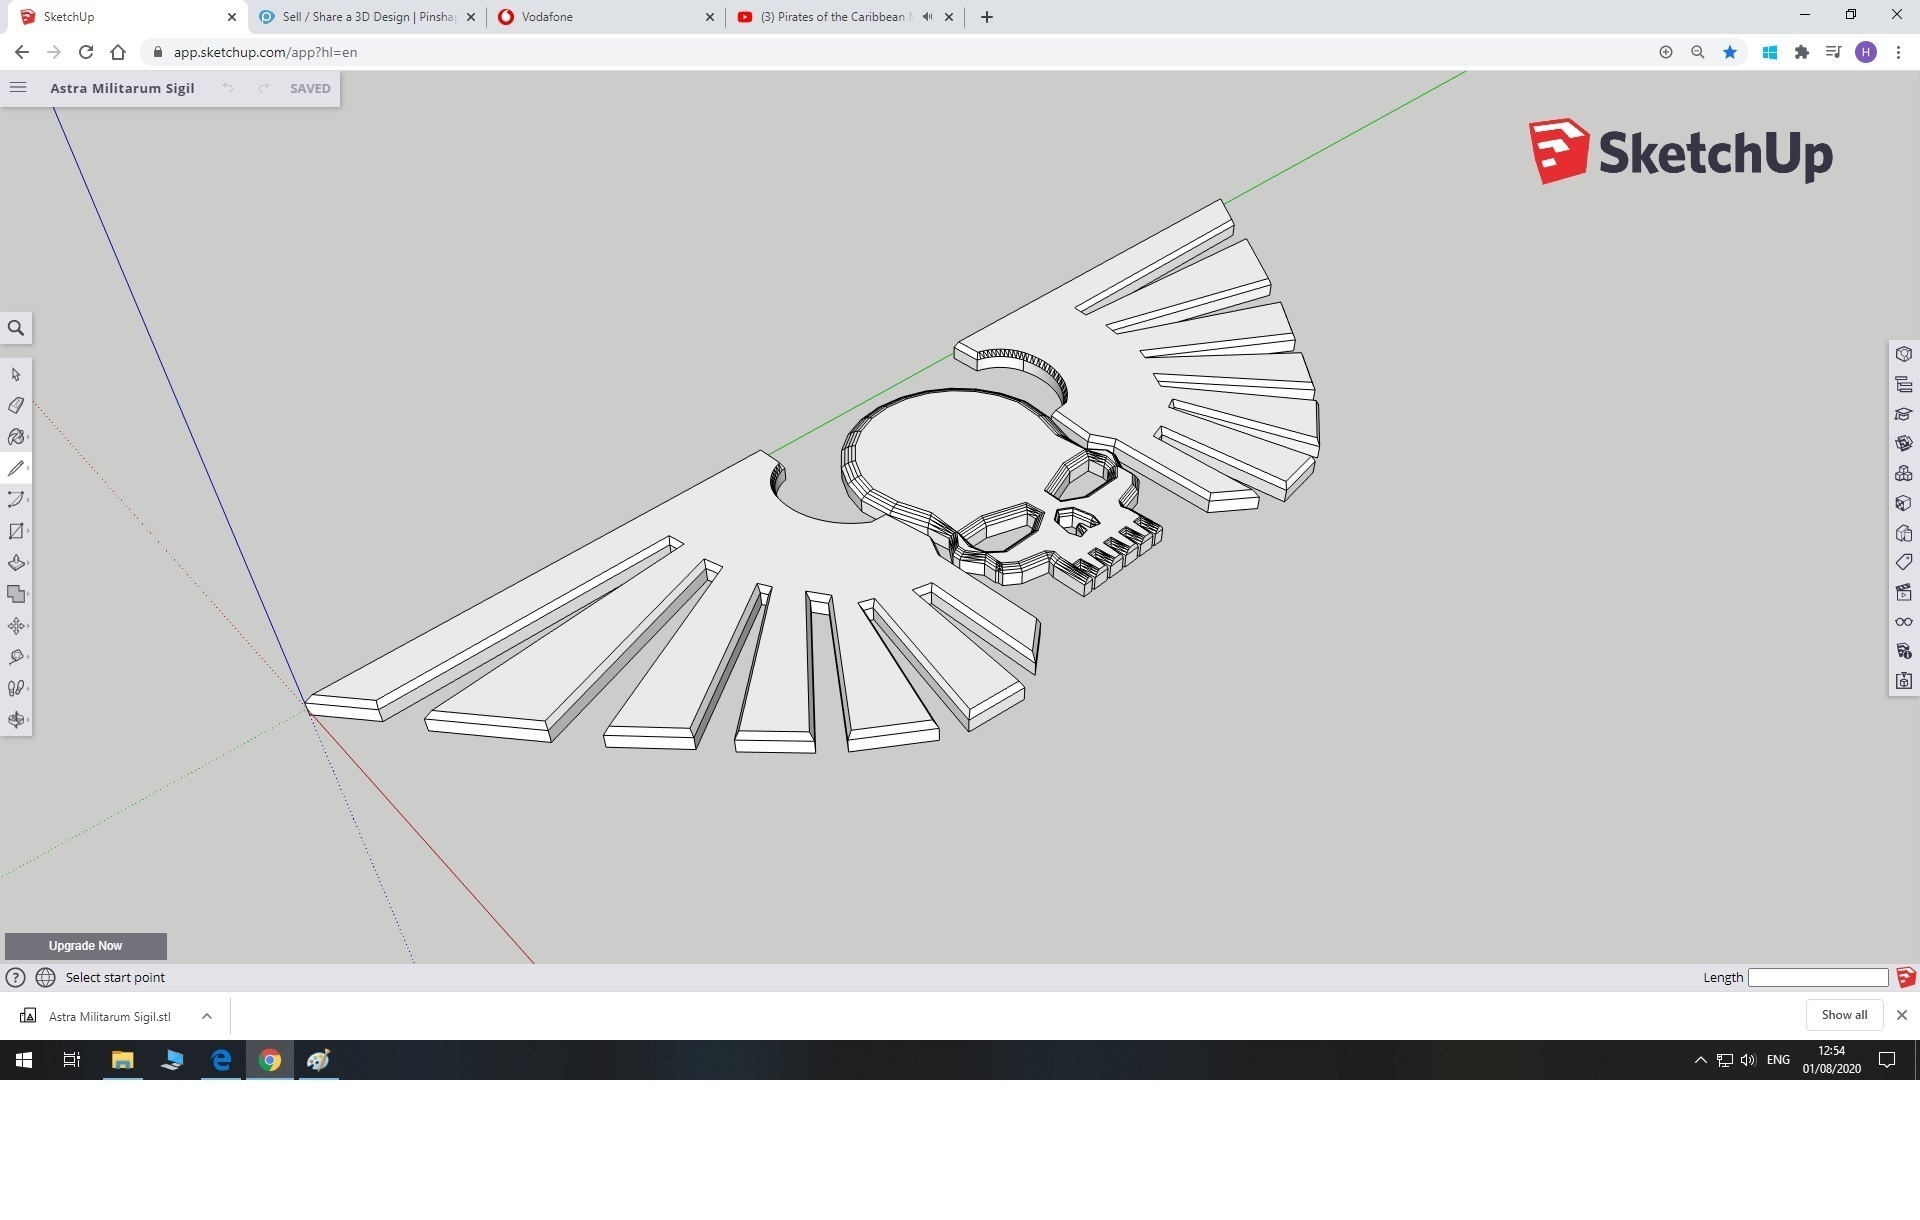Open the 3D Warehouse panel

pyautogui.click(x=1904, y=443)
